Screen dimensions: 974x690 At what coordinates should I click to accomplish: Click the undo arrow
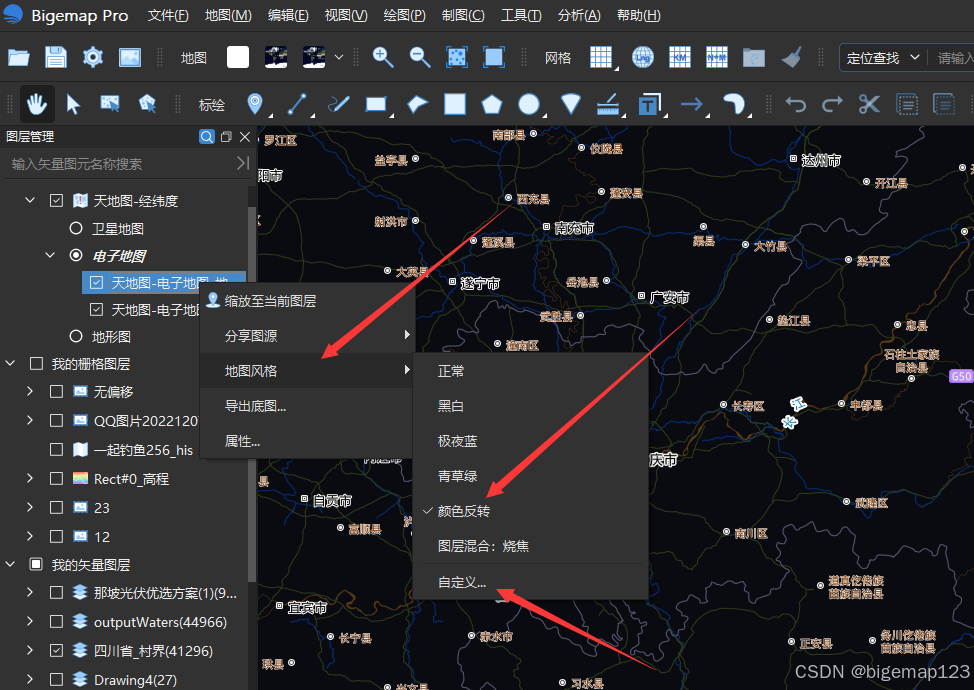pos(796,104)
